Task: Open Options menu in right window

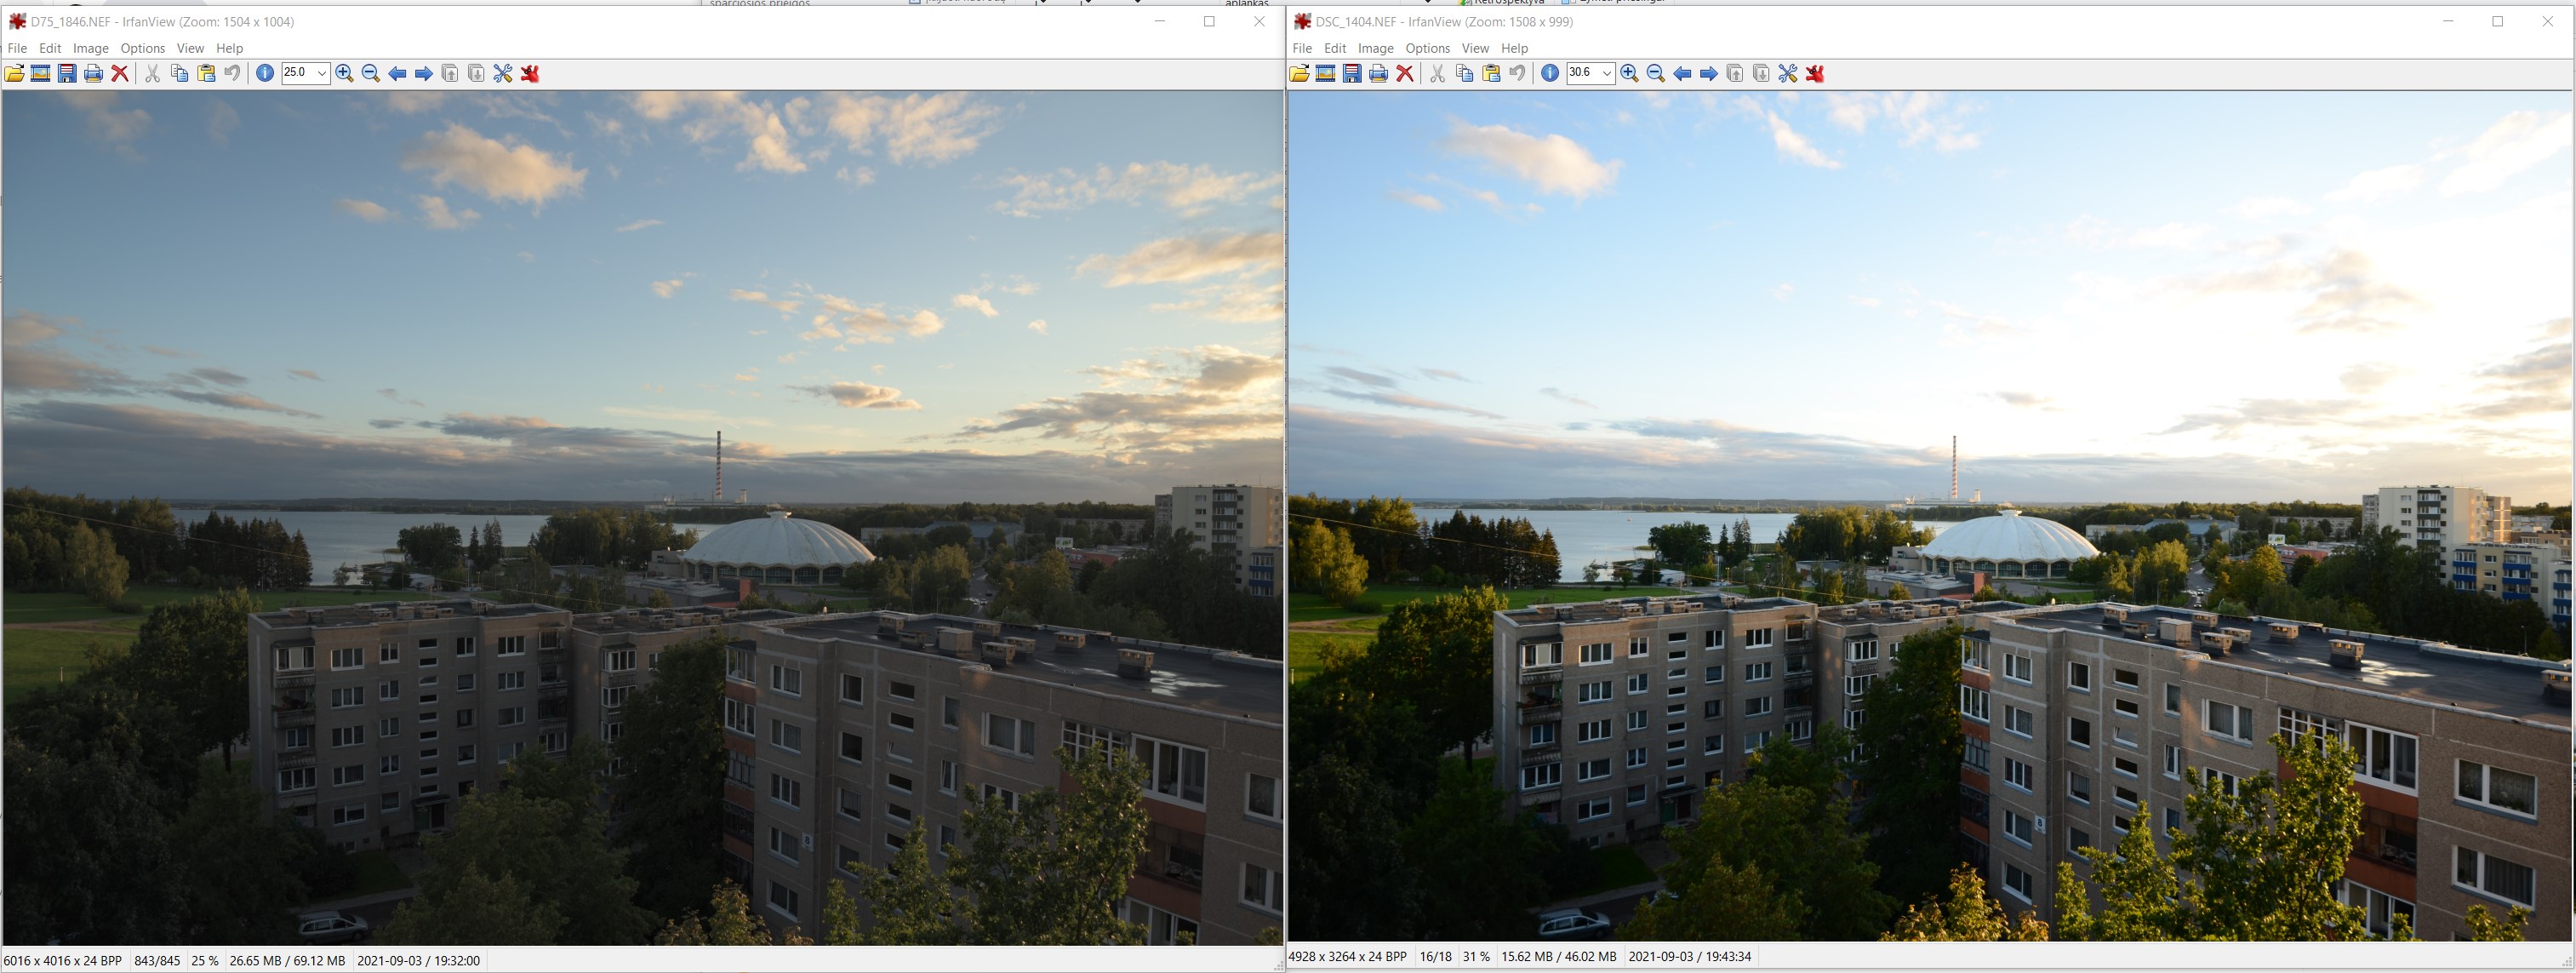Action: [x=1427, y=48]
